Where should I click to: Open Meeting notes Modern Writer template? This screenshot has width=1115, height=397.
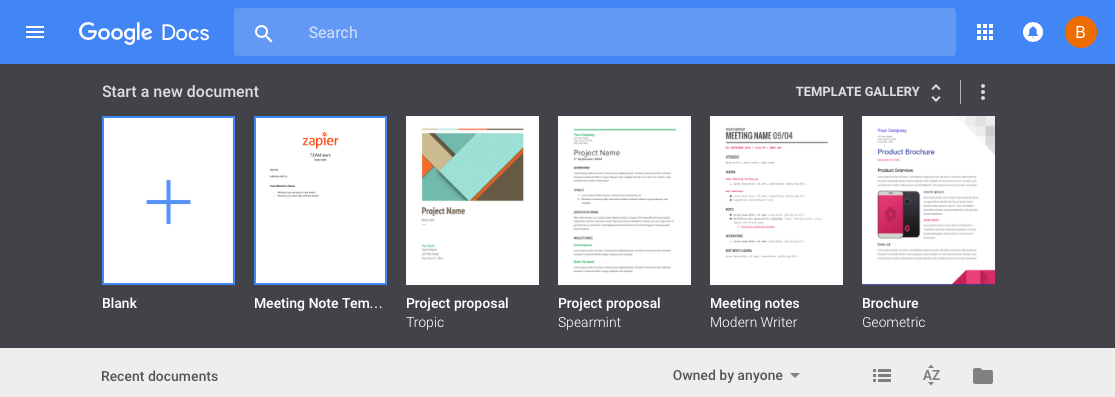[x=777, y=201]
